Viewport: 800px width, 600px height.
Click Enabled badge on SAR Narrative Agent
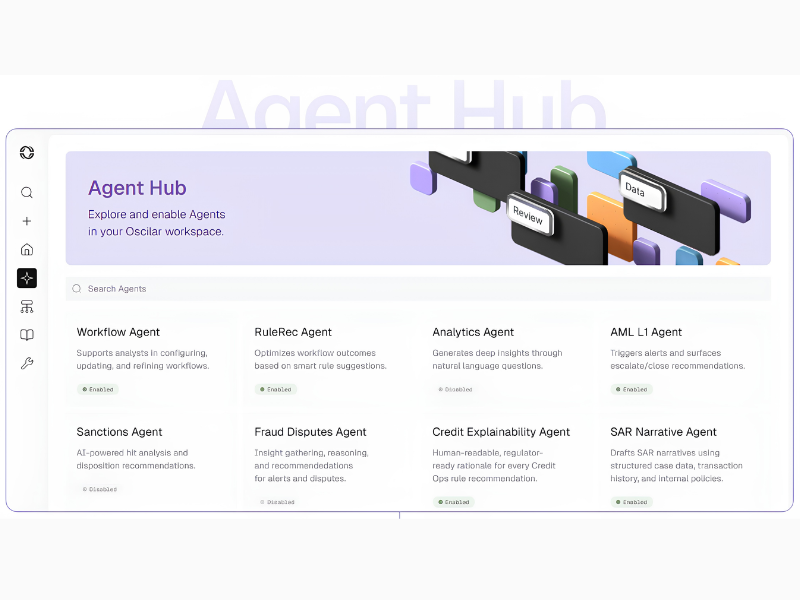pos(632,502)
